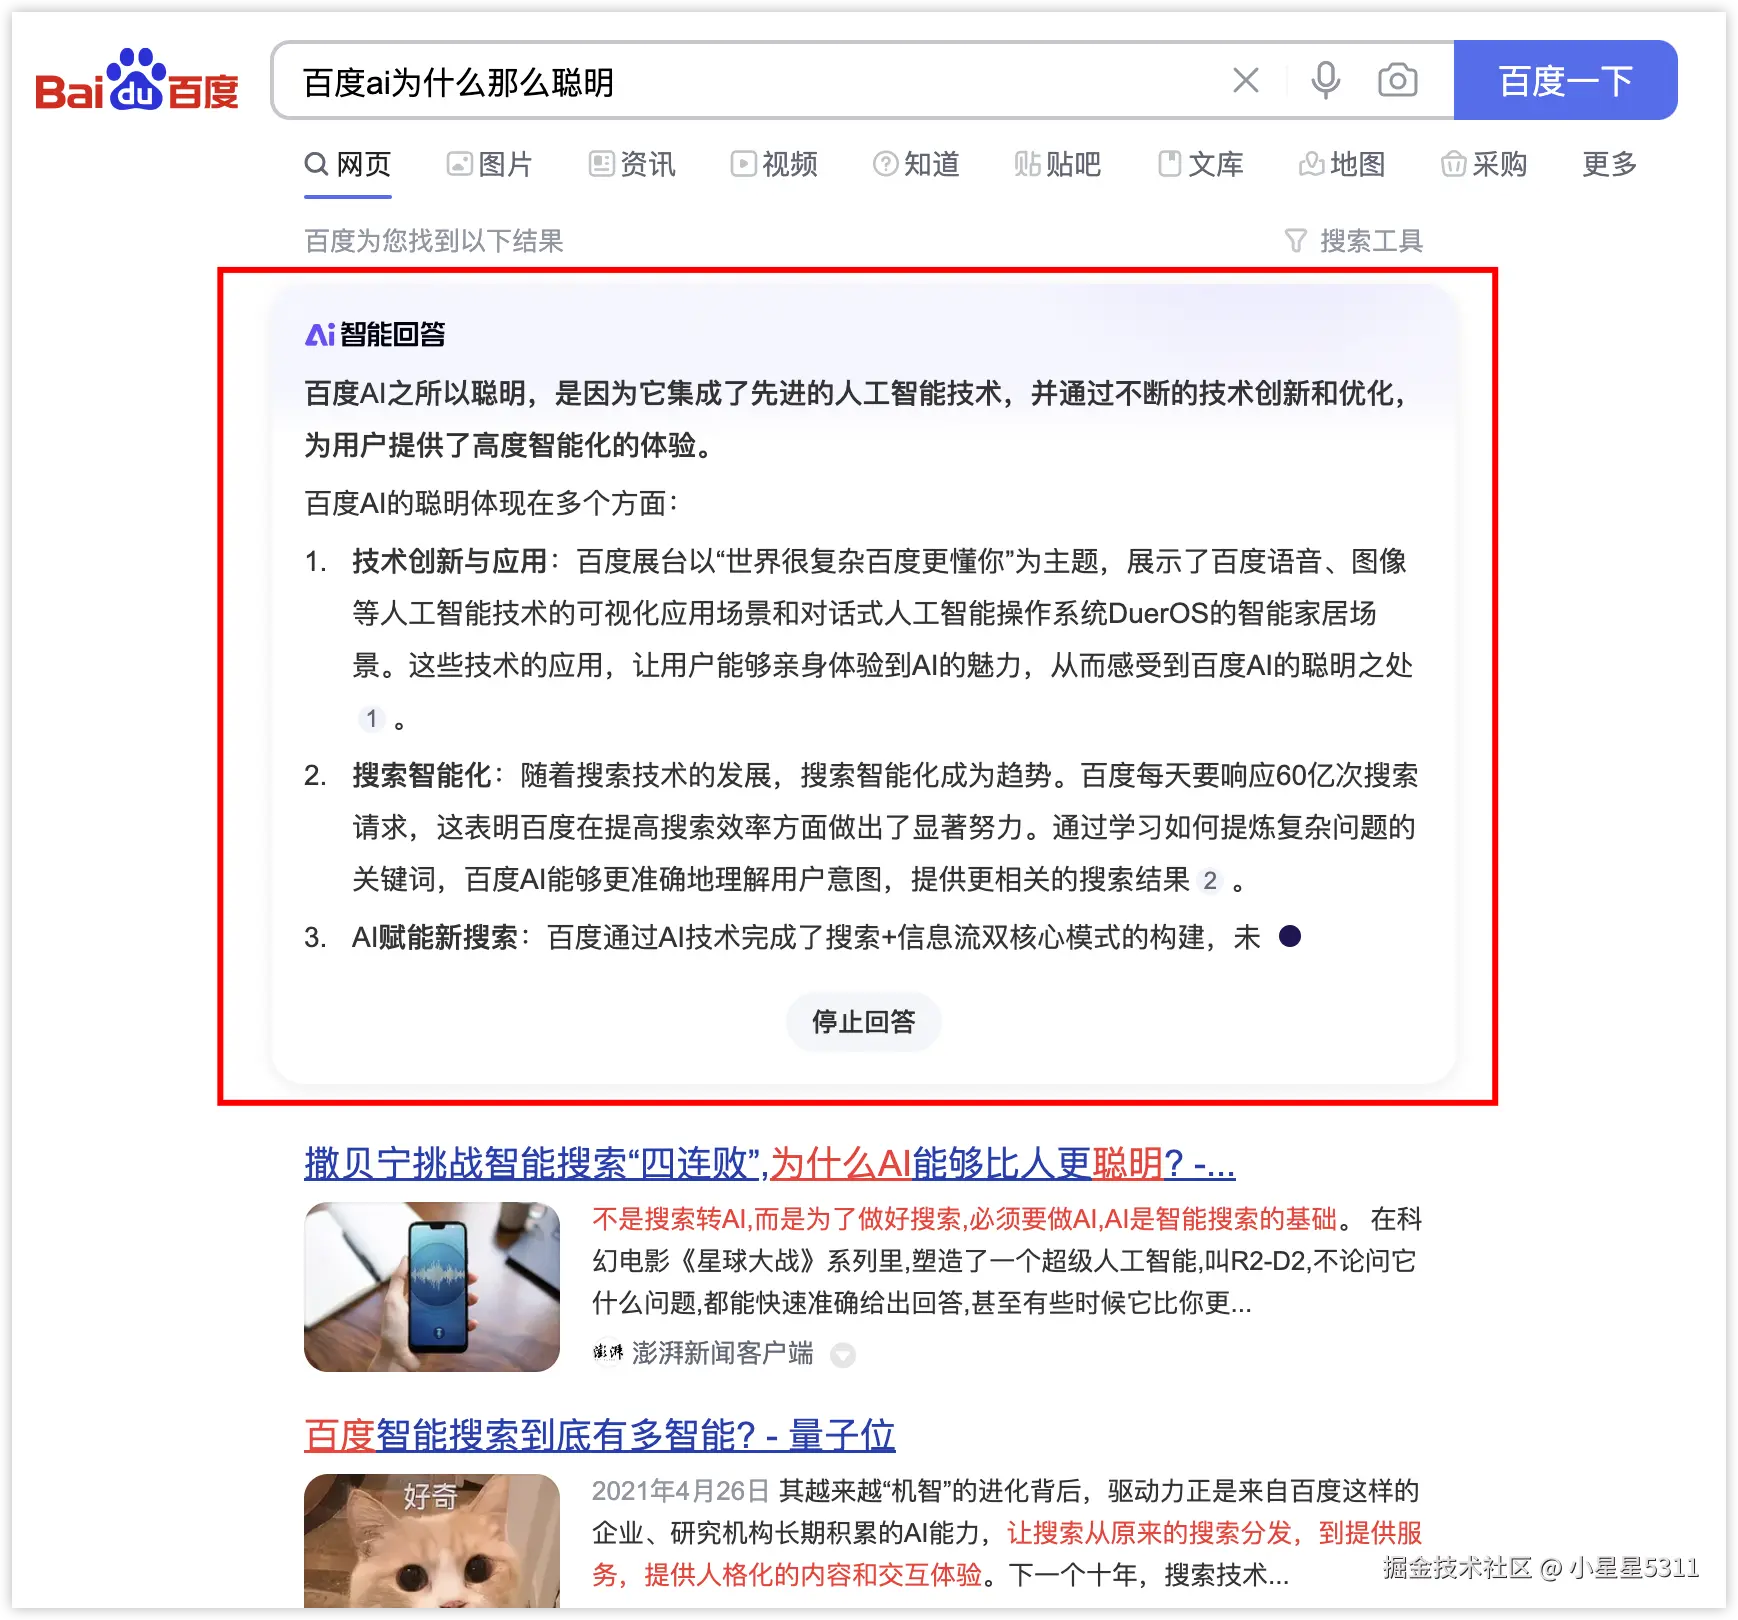This screenshot has width=1738, height=1620.
Task: Switch to the 贴吧 tab
Action: (x=1057, y=164)
